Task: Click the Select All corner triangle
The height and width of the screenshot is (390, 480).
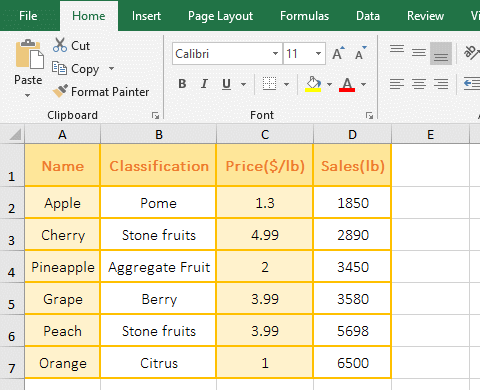Action: click(x=15, y=134)
